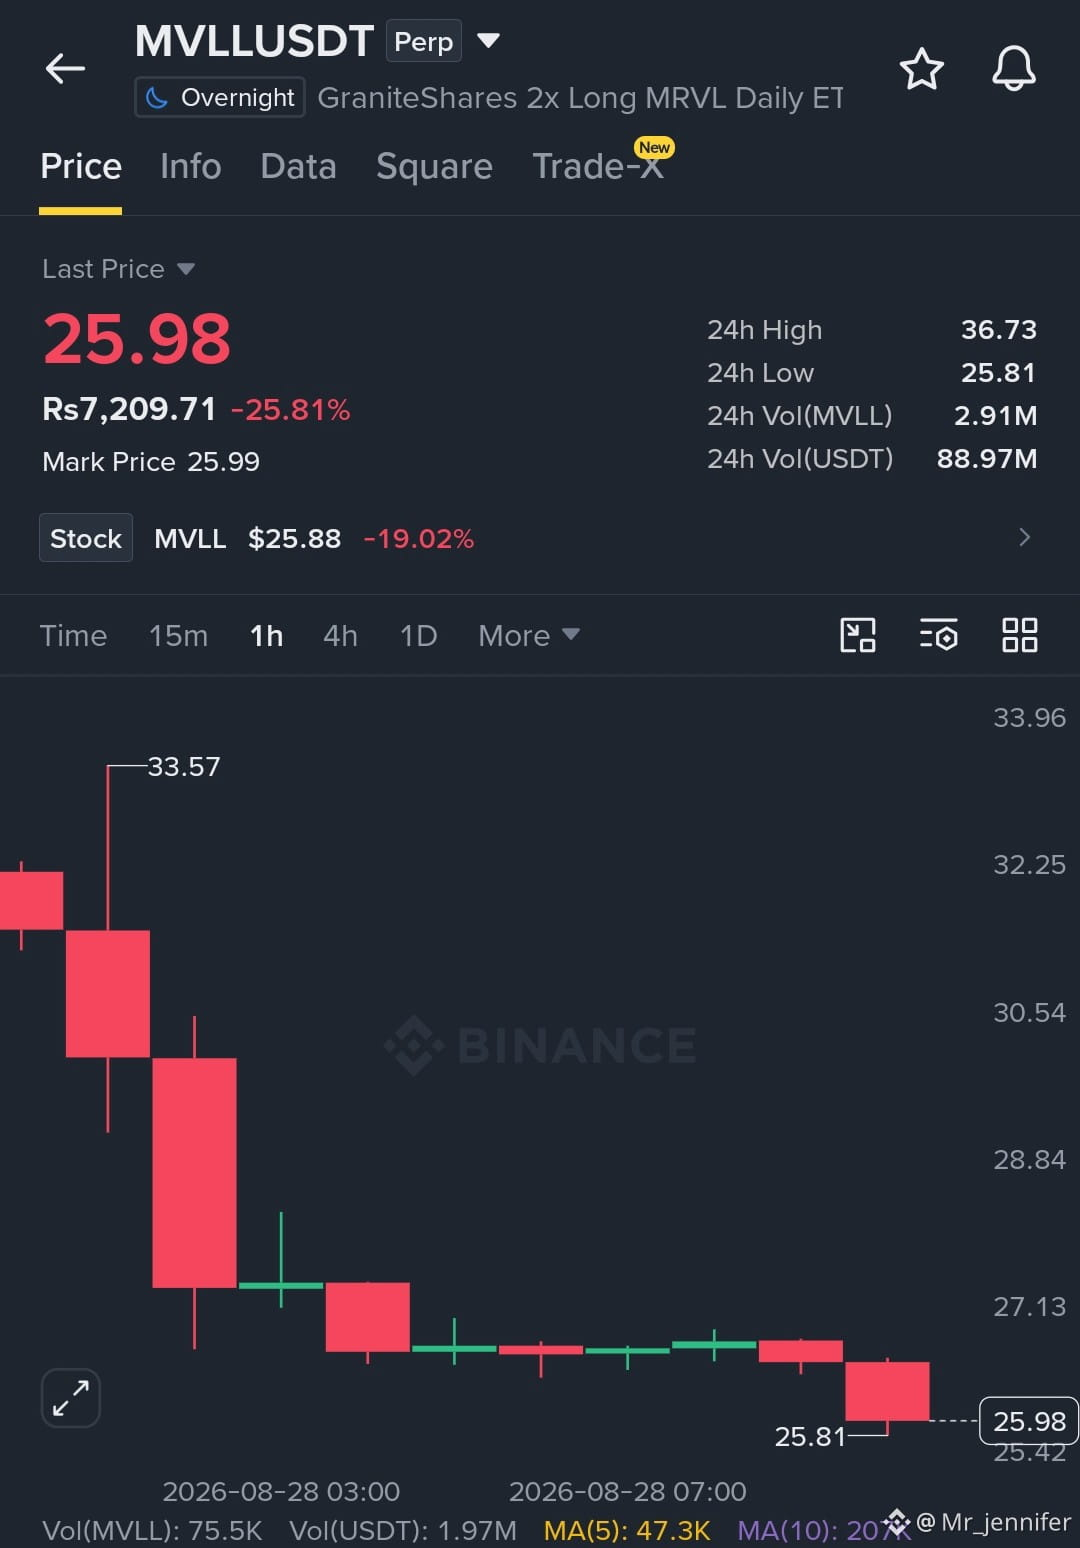The width and height of the screenshot is (1080, 1548).
Task: Open the MVLLUSDT Perp pair dropdown
Action: [488, 41]
